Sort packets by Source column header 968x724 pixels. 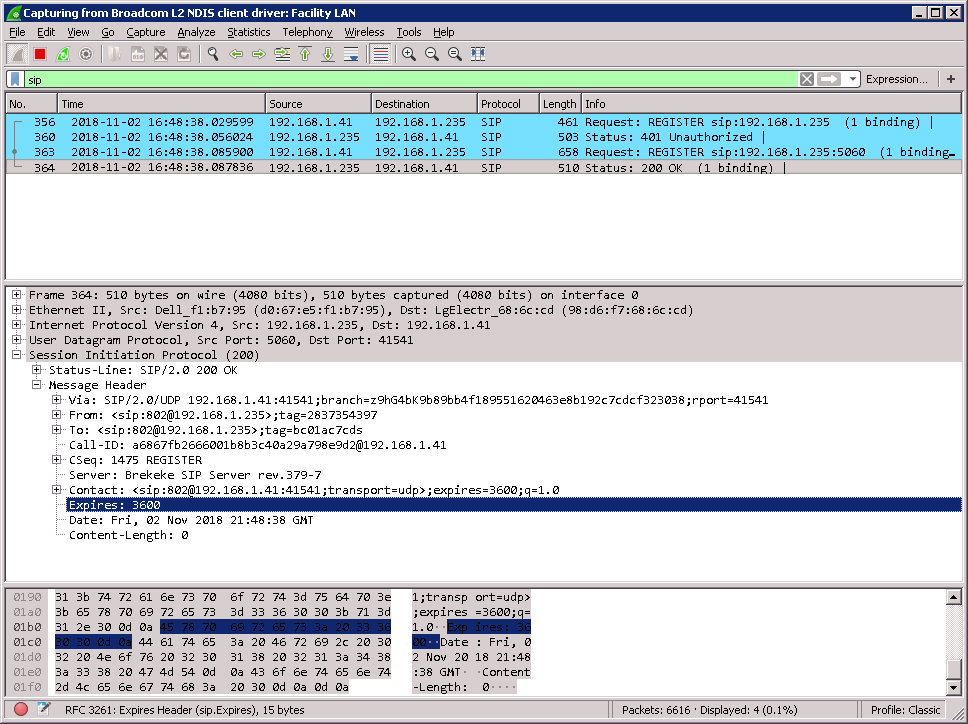[x=319, y=104]
